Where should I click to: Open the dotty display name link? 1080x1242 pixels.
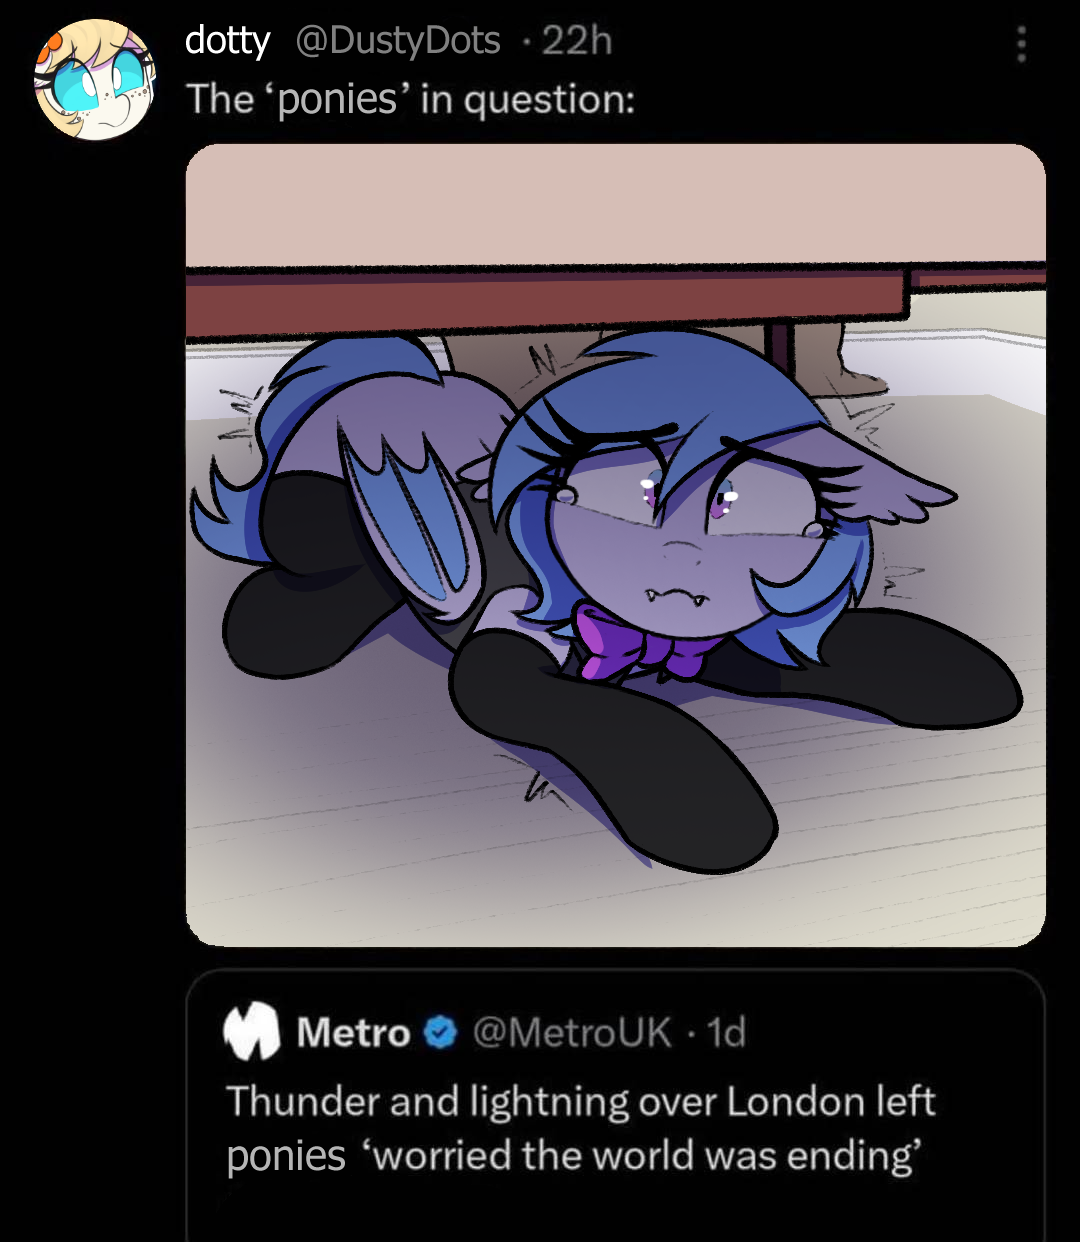[x=227, y=40]
